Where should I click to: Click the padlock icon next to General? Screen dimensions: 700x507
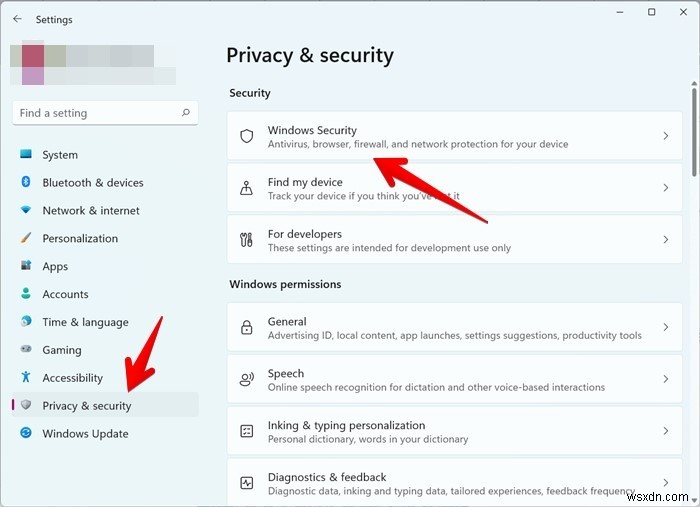(x=246, y=328)
